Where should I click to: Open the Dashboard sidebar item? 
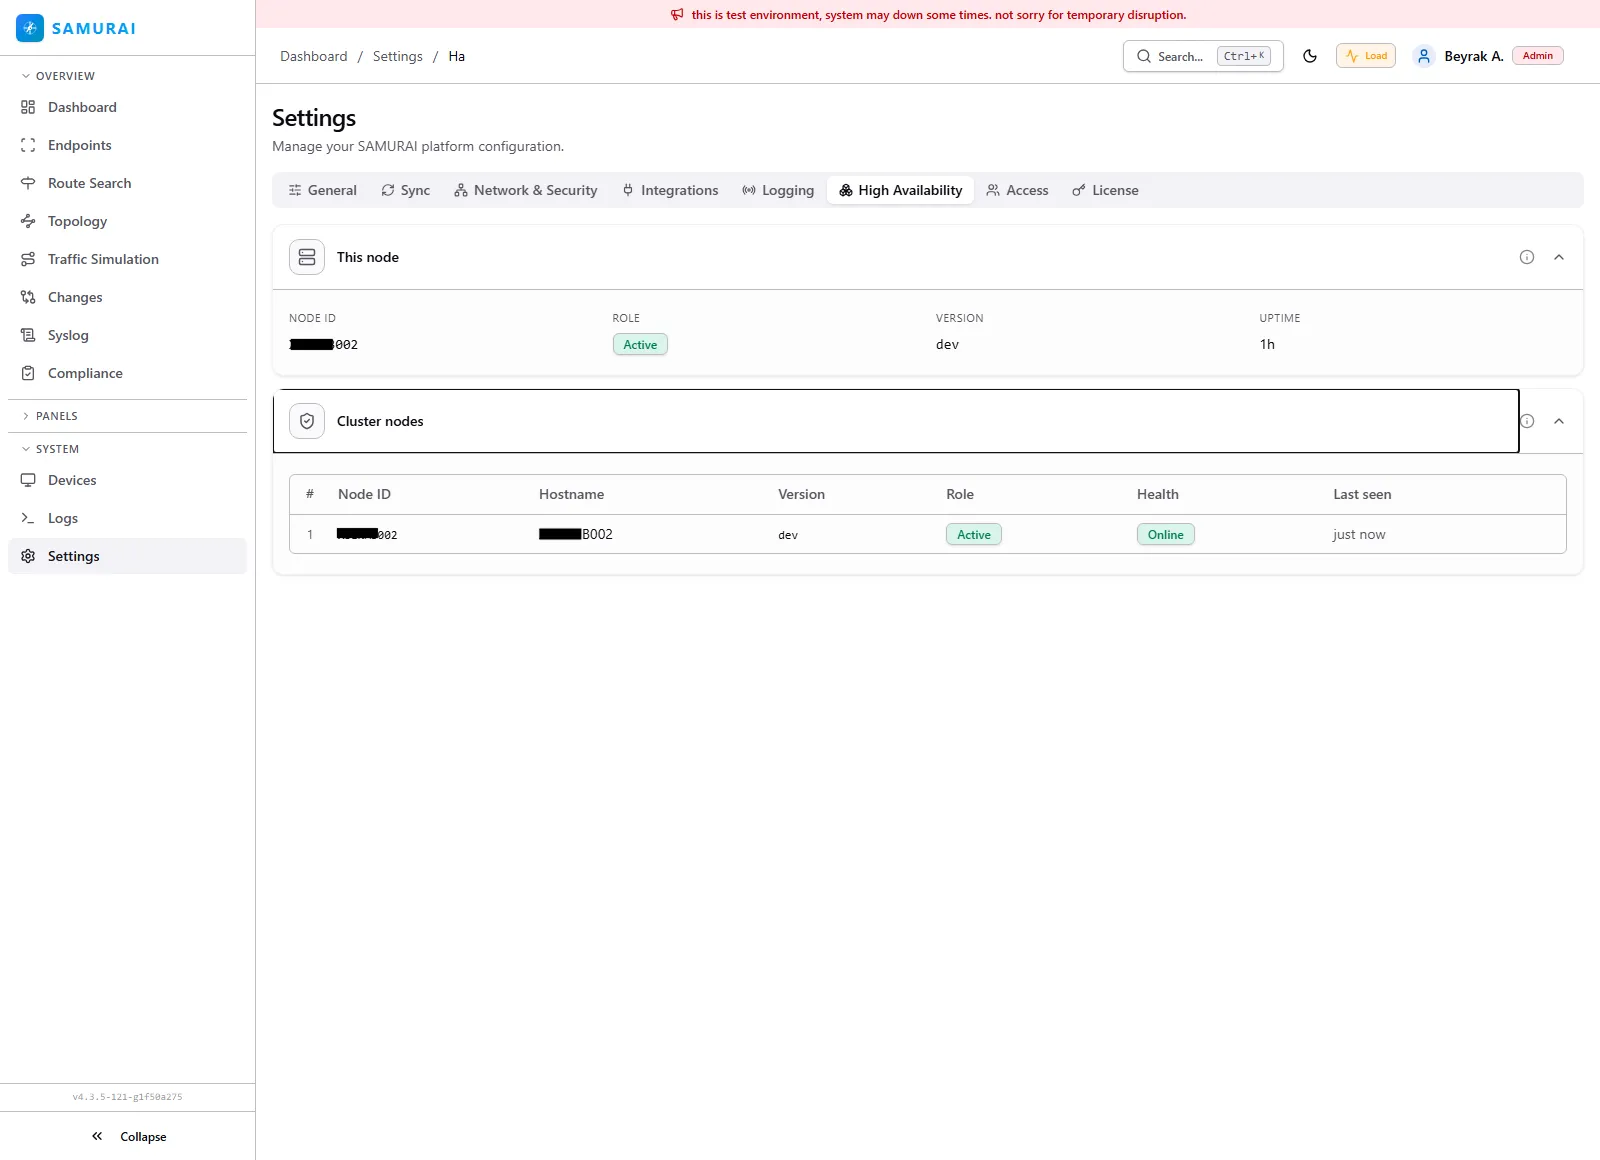pyautogui.click(x=127, y=107)
